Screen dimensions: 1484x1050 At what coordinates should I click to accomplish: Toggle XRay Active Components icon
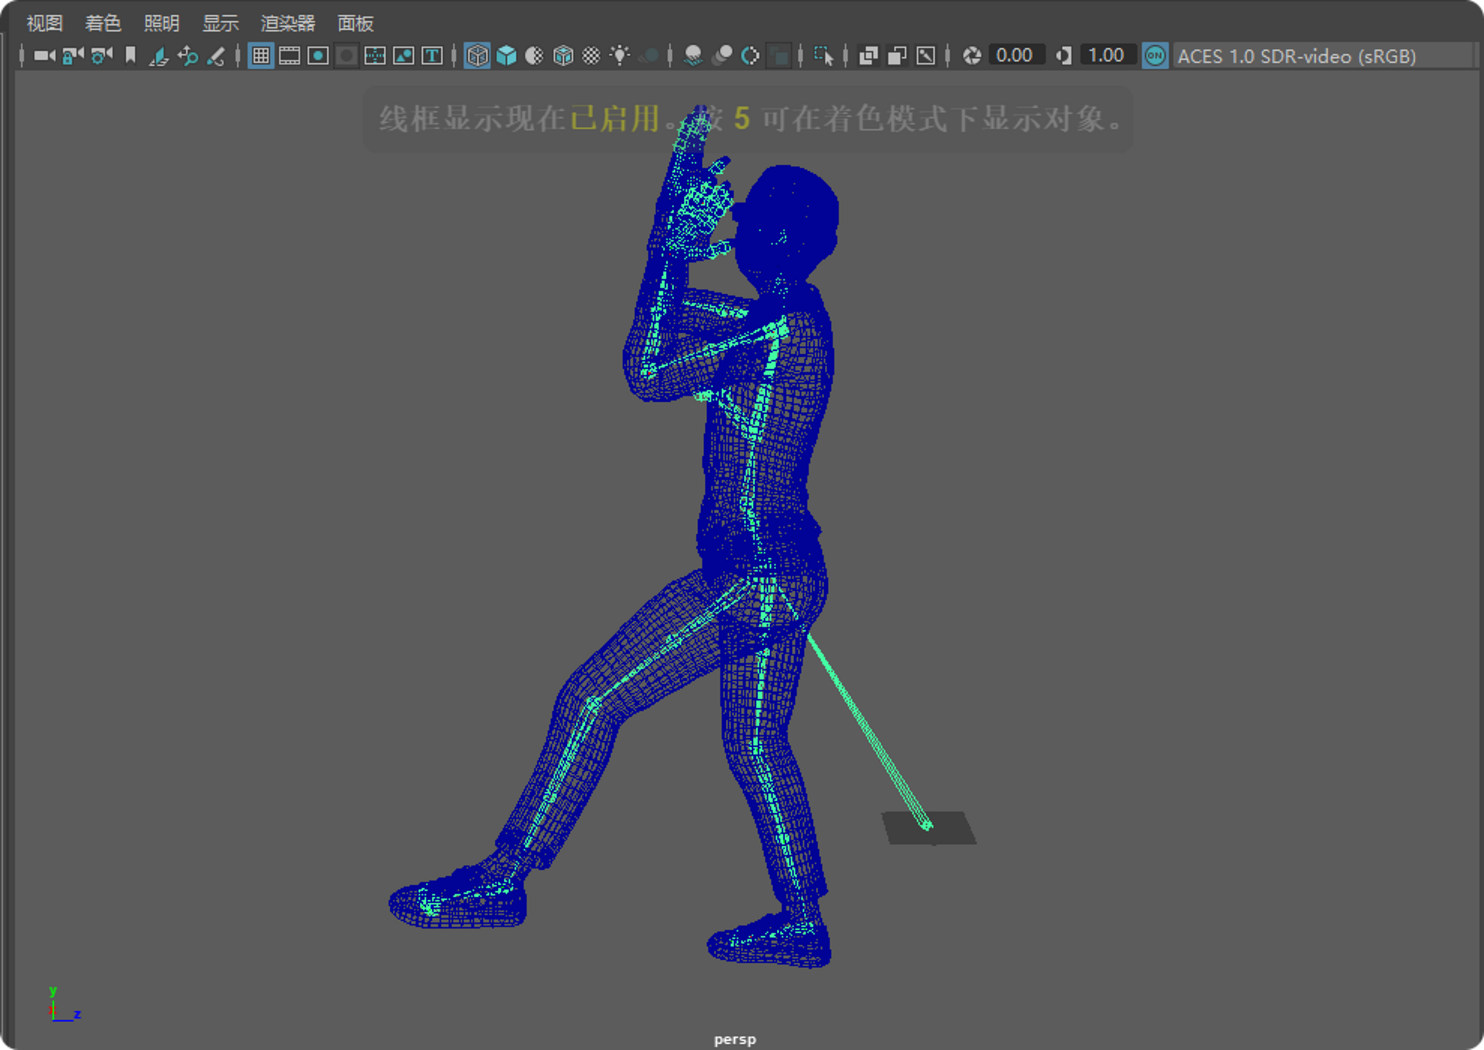[897, 56]
